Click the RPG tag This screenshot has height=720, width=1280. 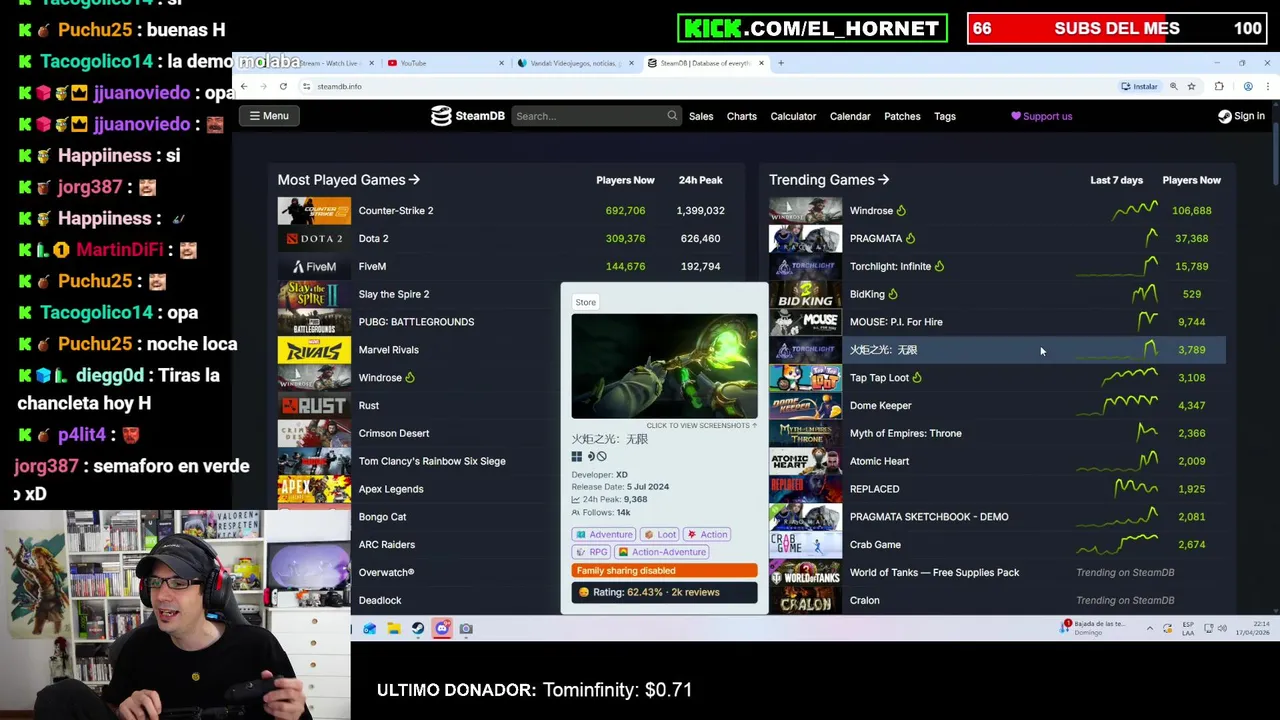[x=592, y=552]
